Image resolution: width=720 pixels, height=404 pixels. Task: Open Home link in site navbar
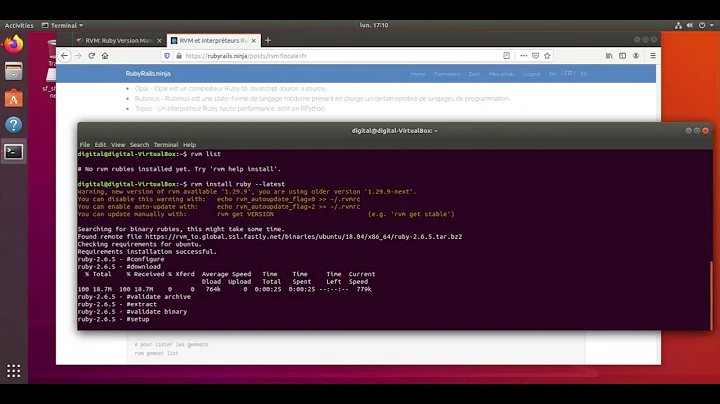(x=418, y=74)
